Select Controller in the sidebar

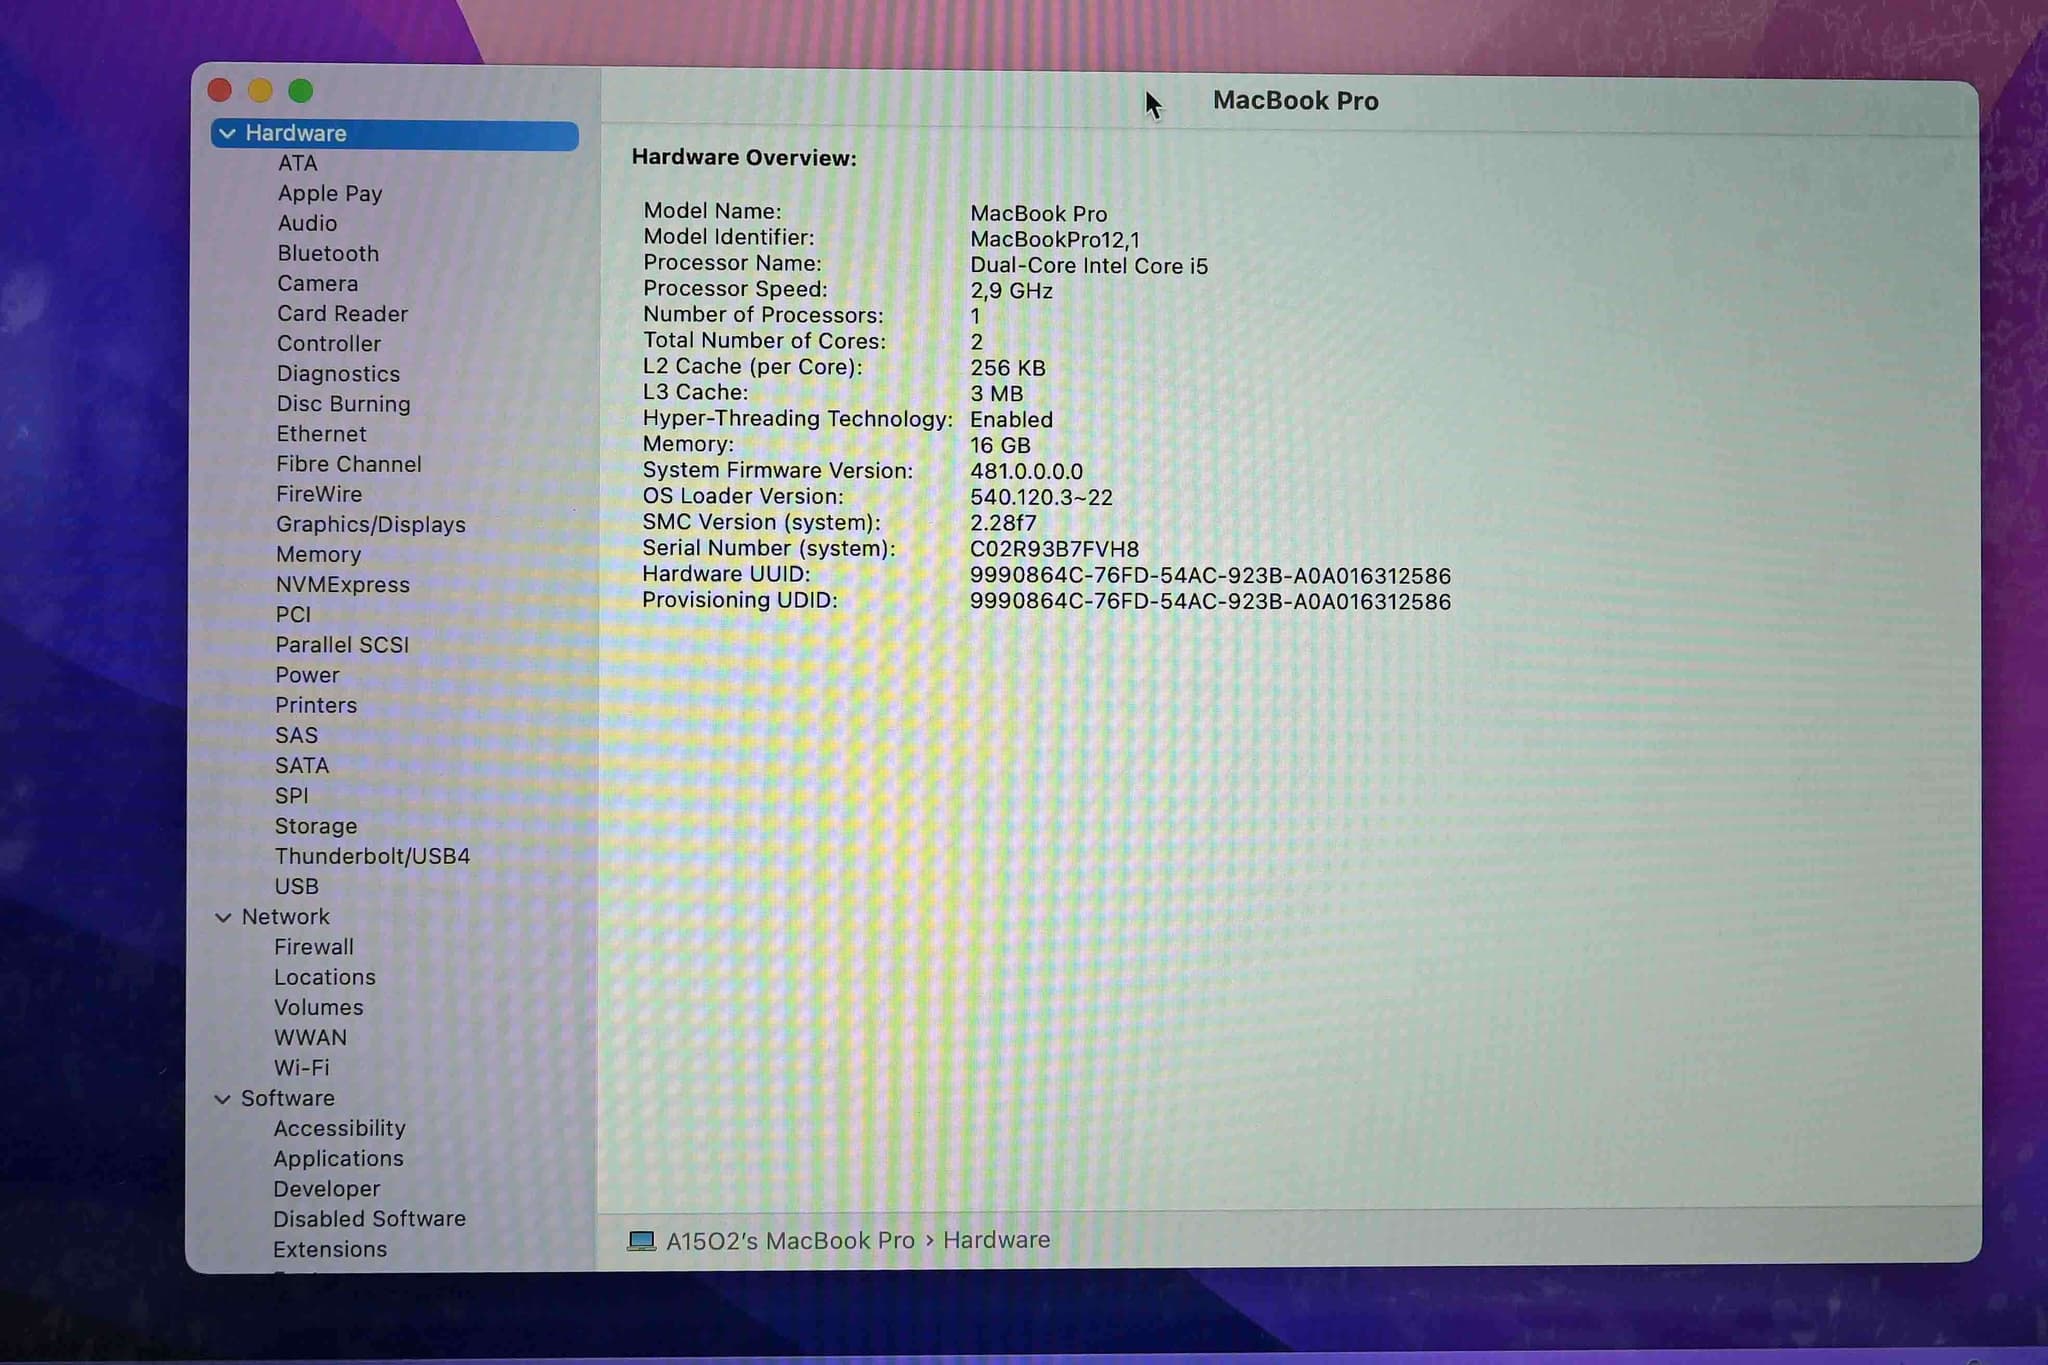coord(329,344)
